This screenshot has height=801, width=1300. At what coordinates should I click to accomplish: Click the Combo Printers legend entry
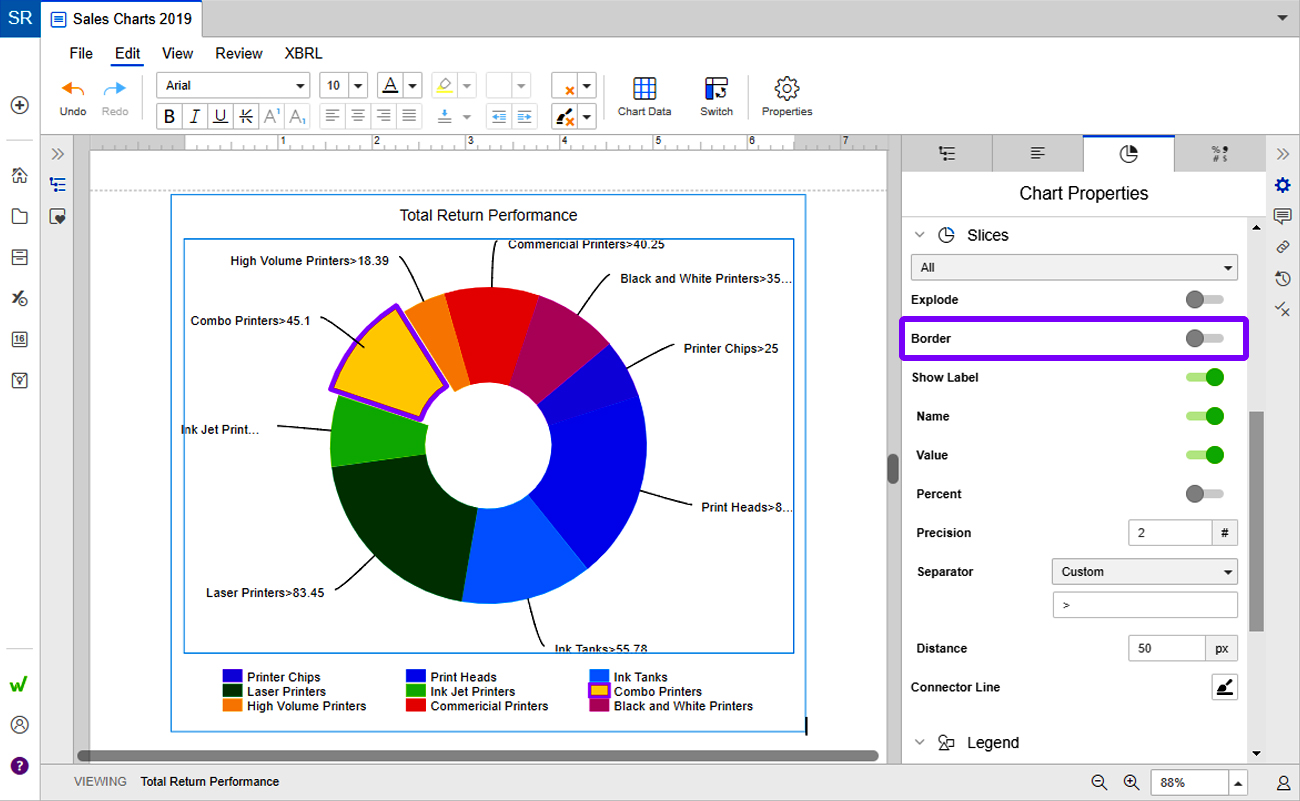point(657,692)
